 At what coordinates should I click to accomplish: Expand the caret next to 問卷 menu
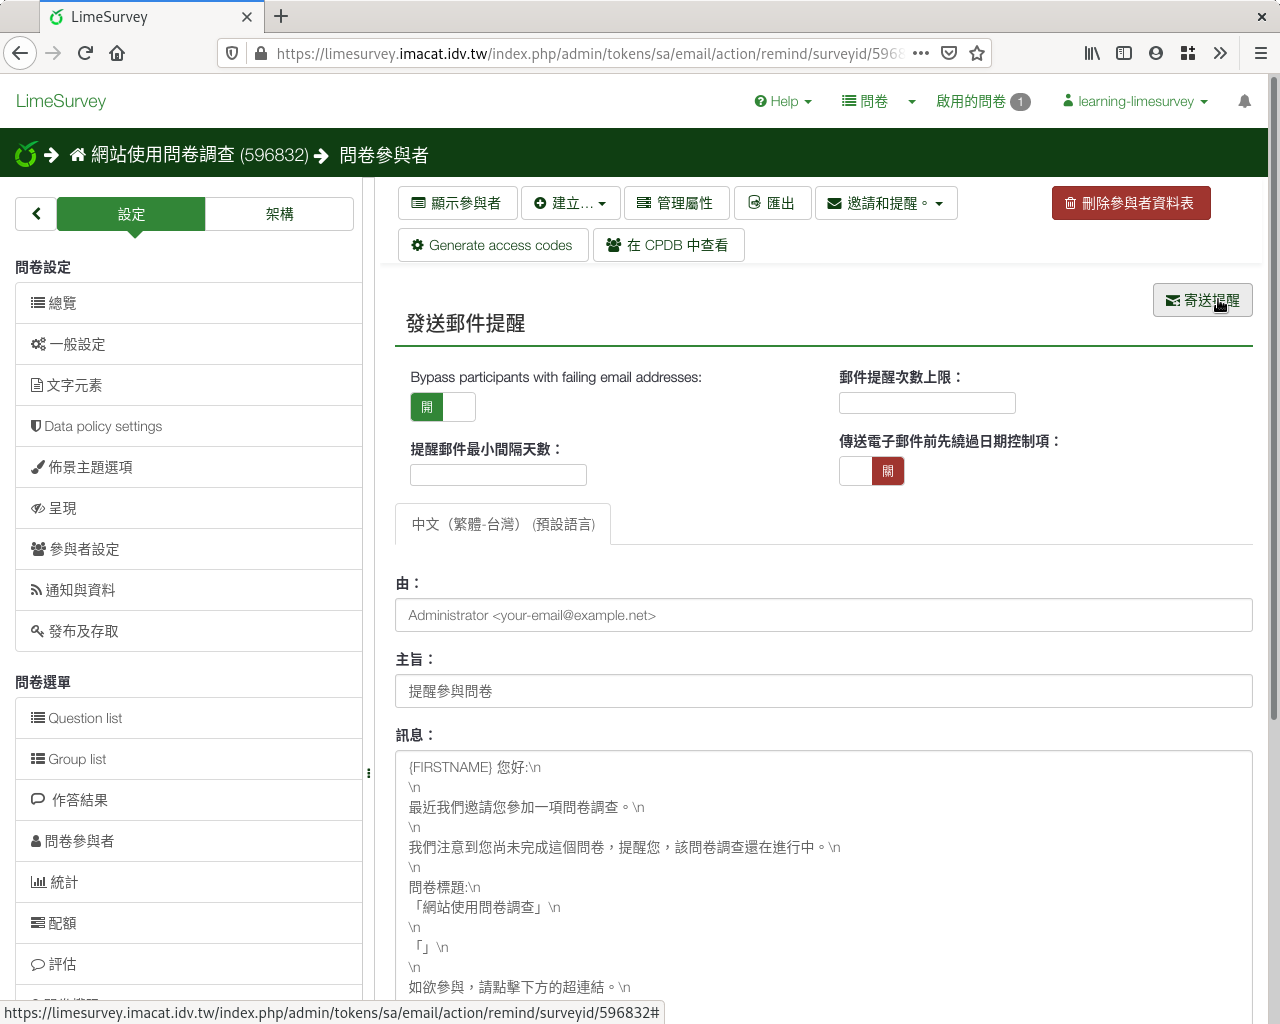point(912,102)
